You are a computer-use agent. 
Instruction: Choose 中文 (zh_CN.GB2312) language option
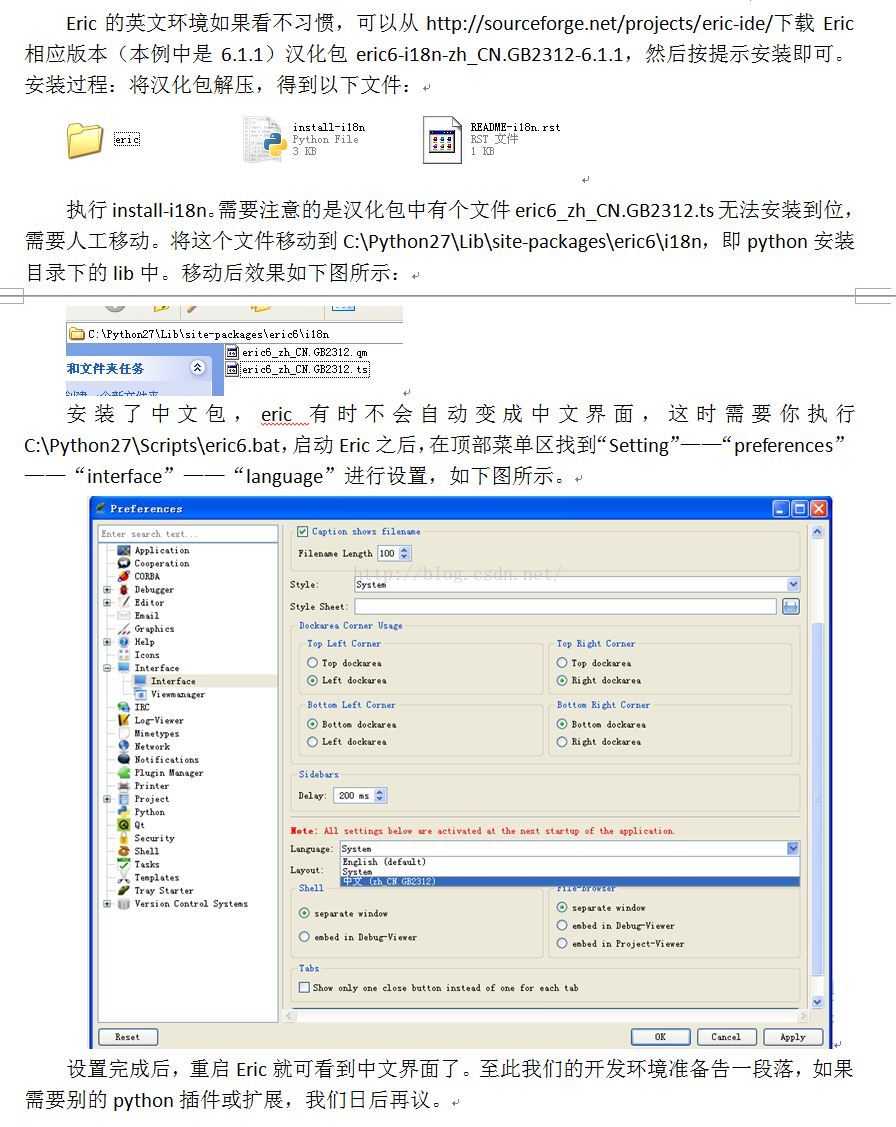(x=570, y=881)
